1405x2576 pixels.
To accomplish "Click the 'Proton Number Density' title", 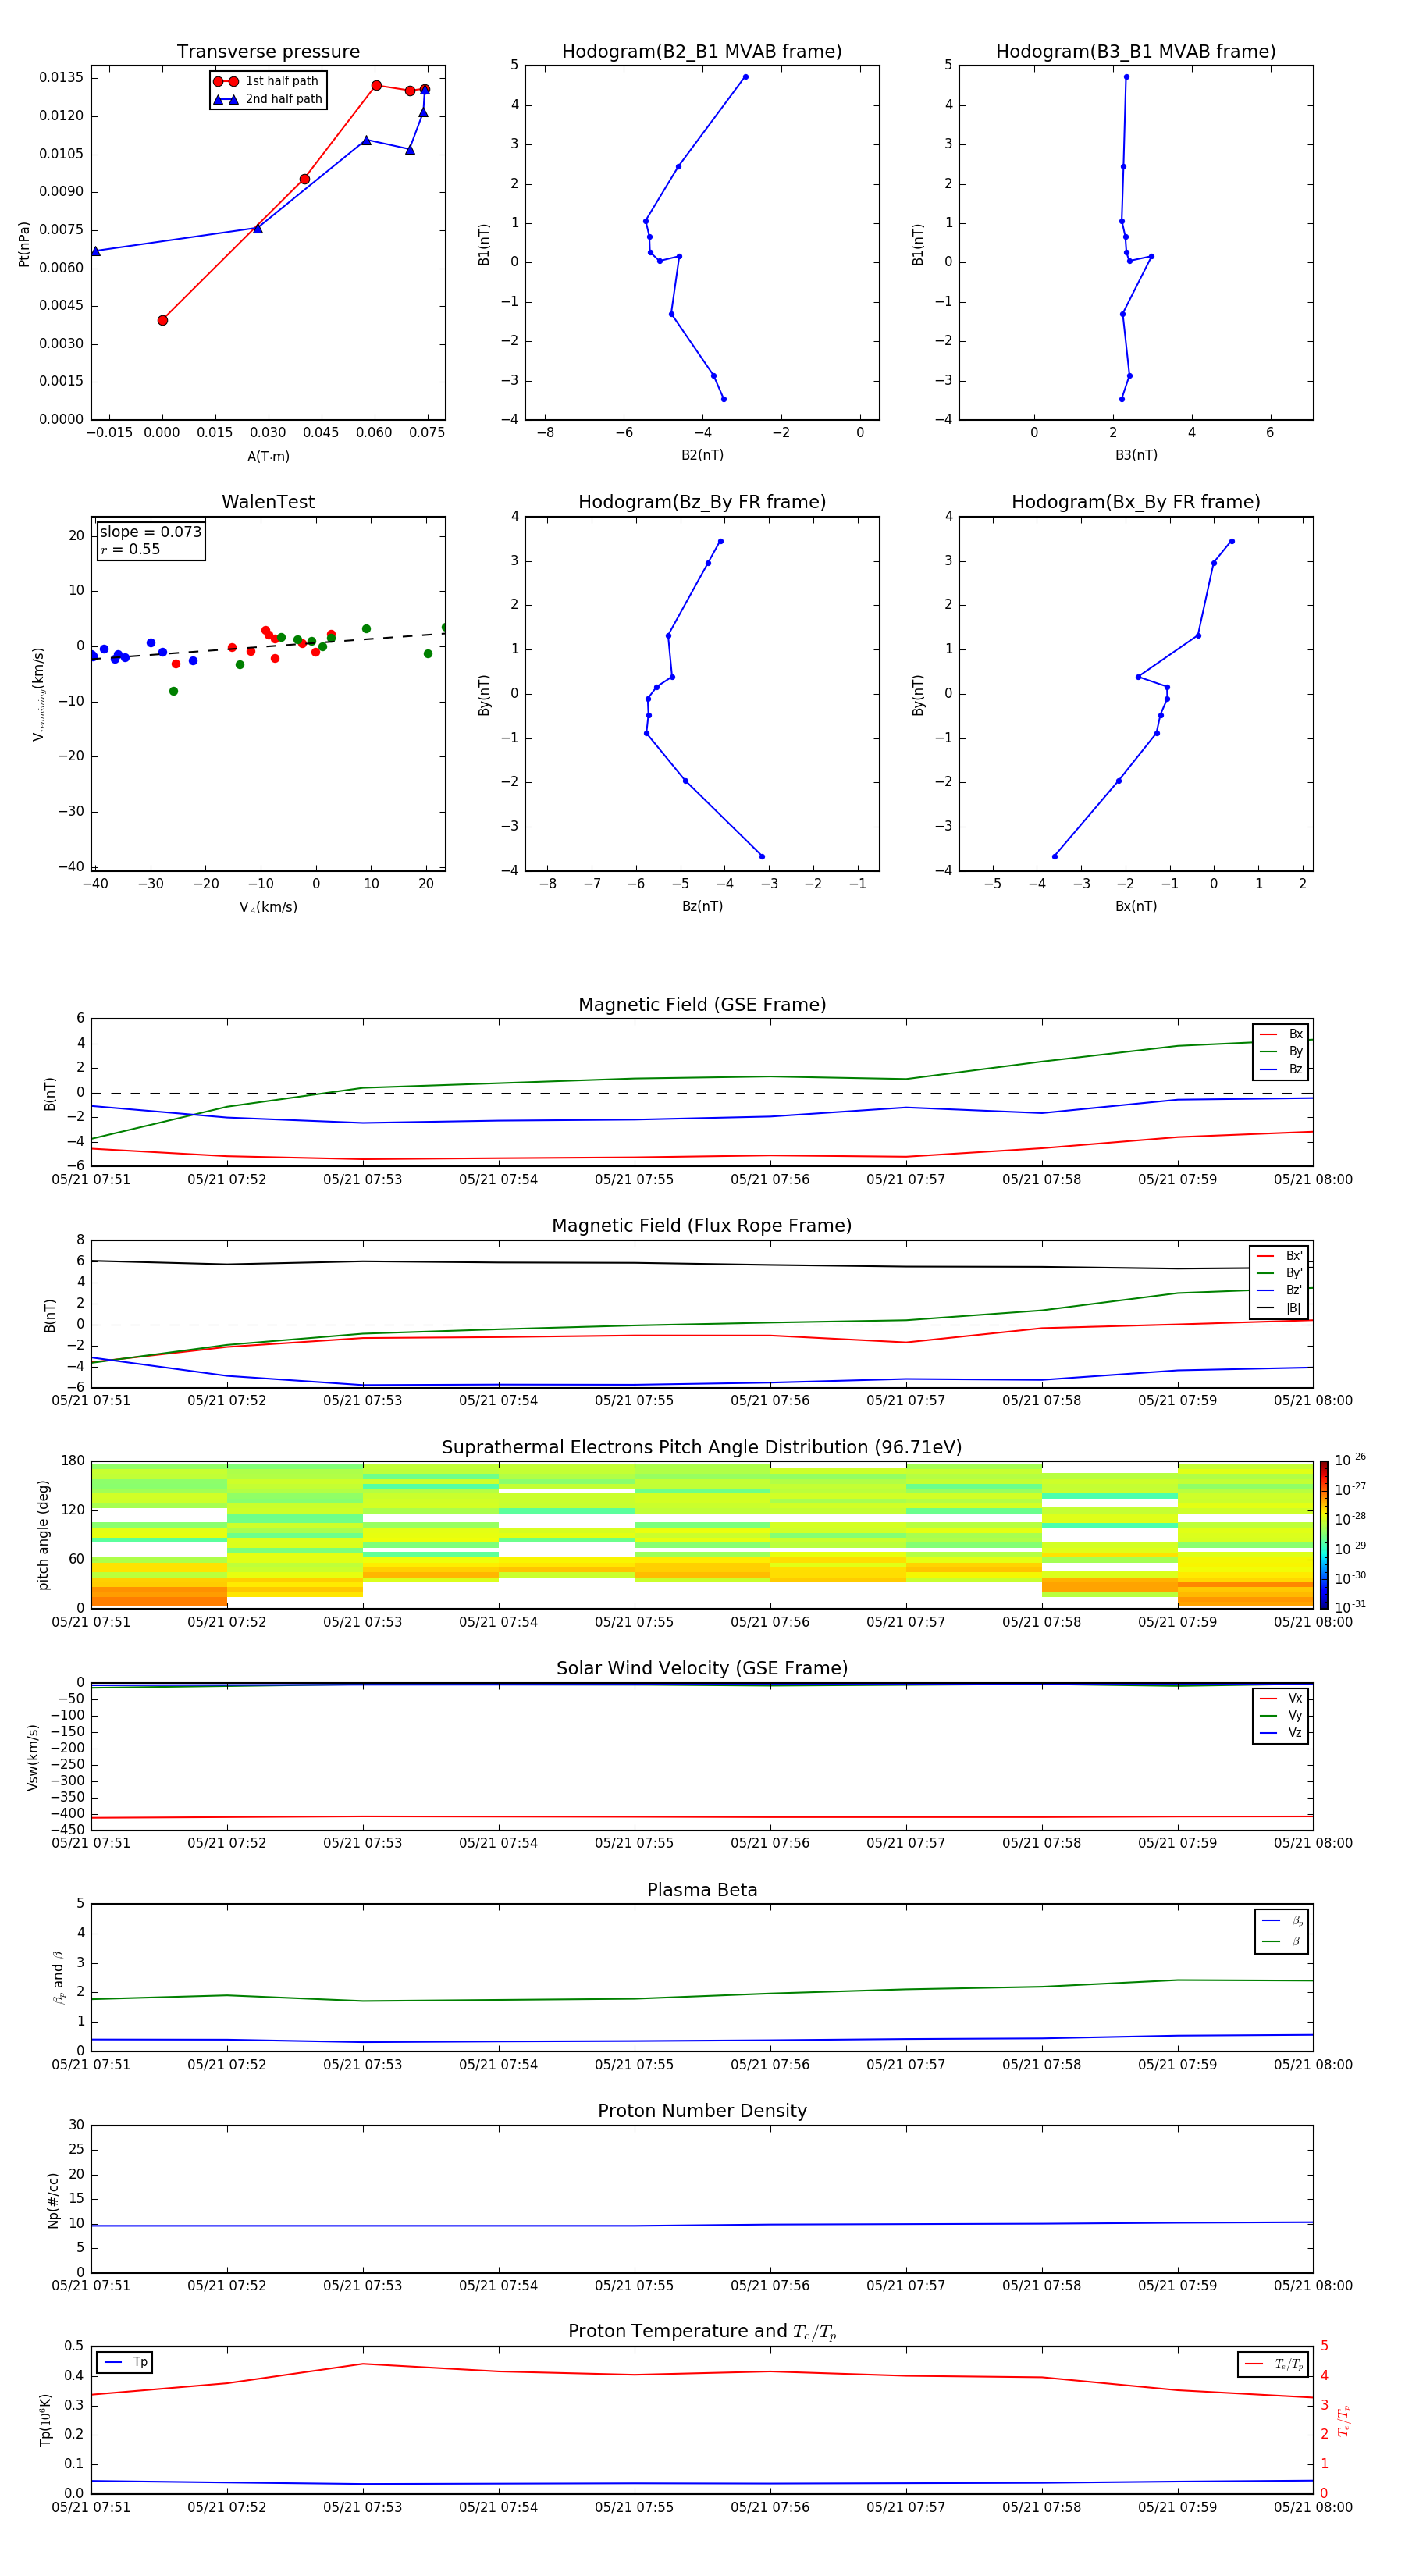I will coord(702,2111).
